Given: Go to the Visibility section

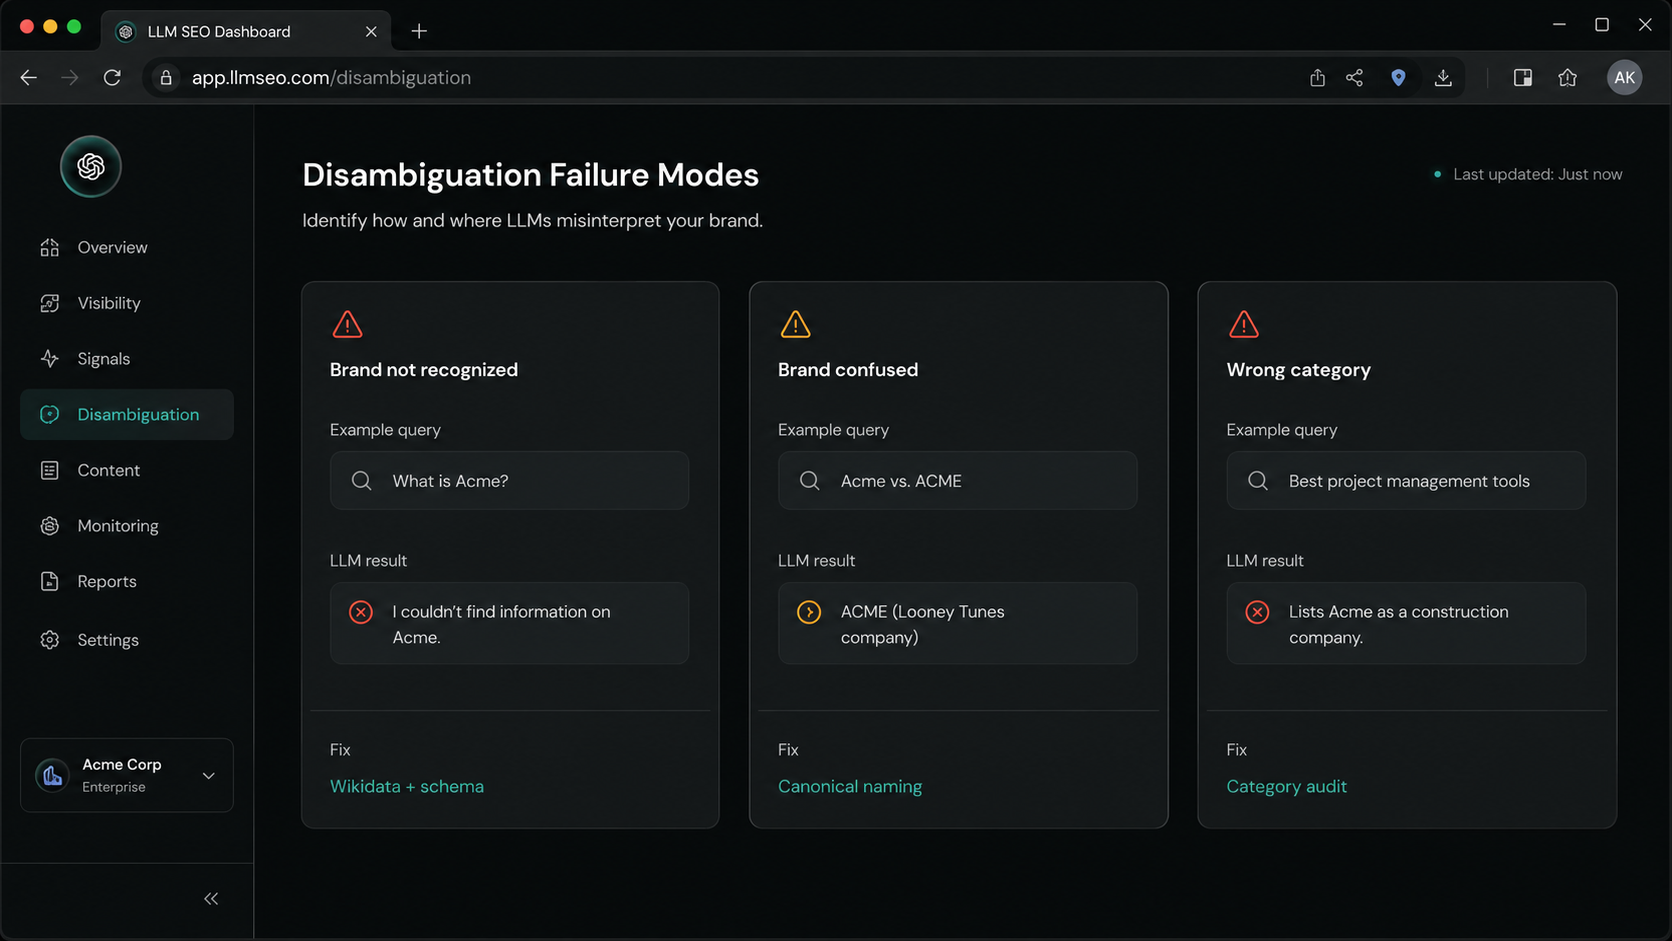Looking at the screenshot, I should [126, 303].
